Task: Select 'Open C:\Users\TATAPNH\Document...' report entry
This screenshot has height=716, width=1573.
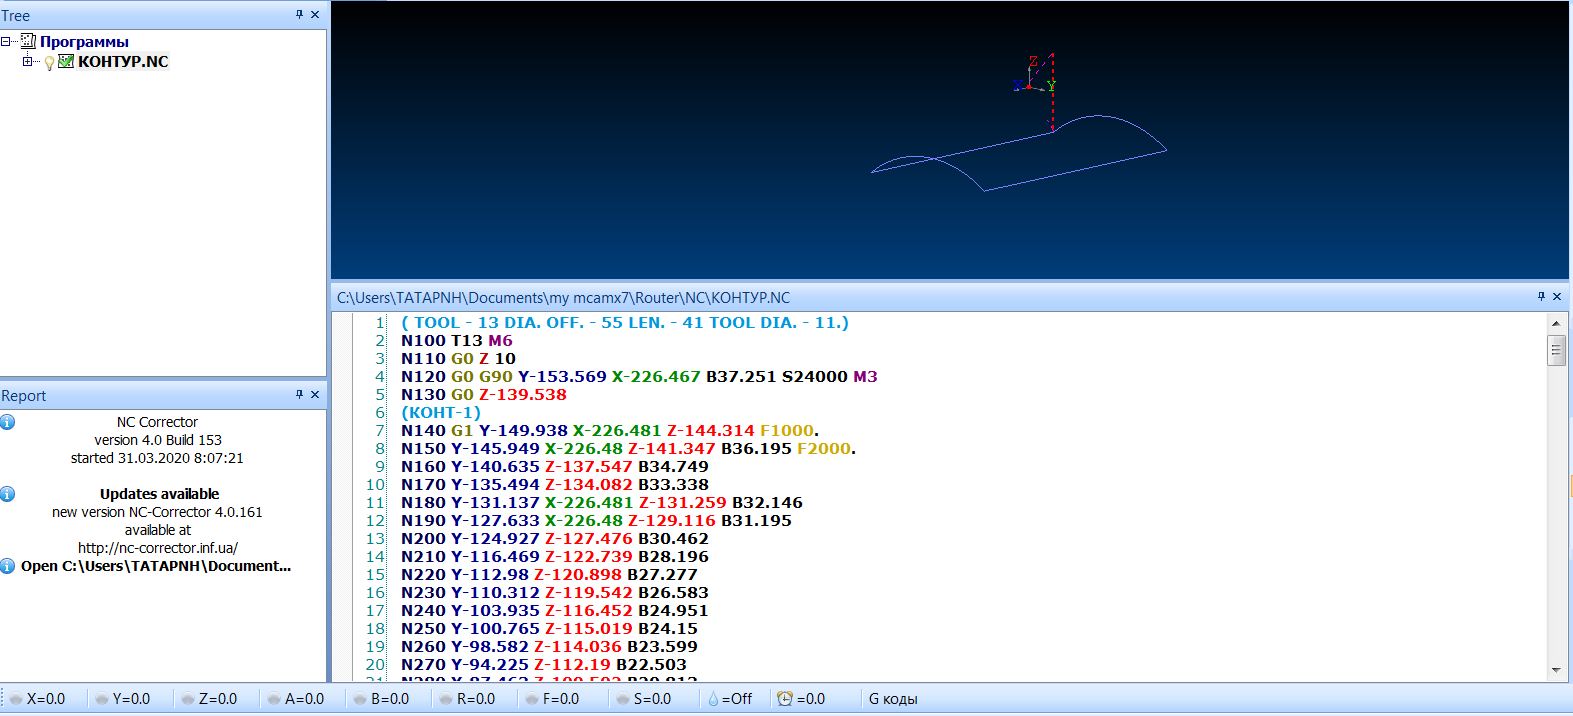Action: point(156,566)
